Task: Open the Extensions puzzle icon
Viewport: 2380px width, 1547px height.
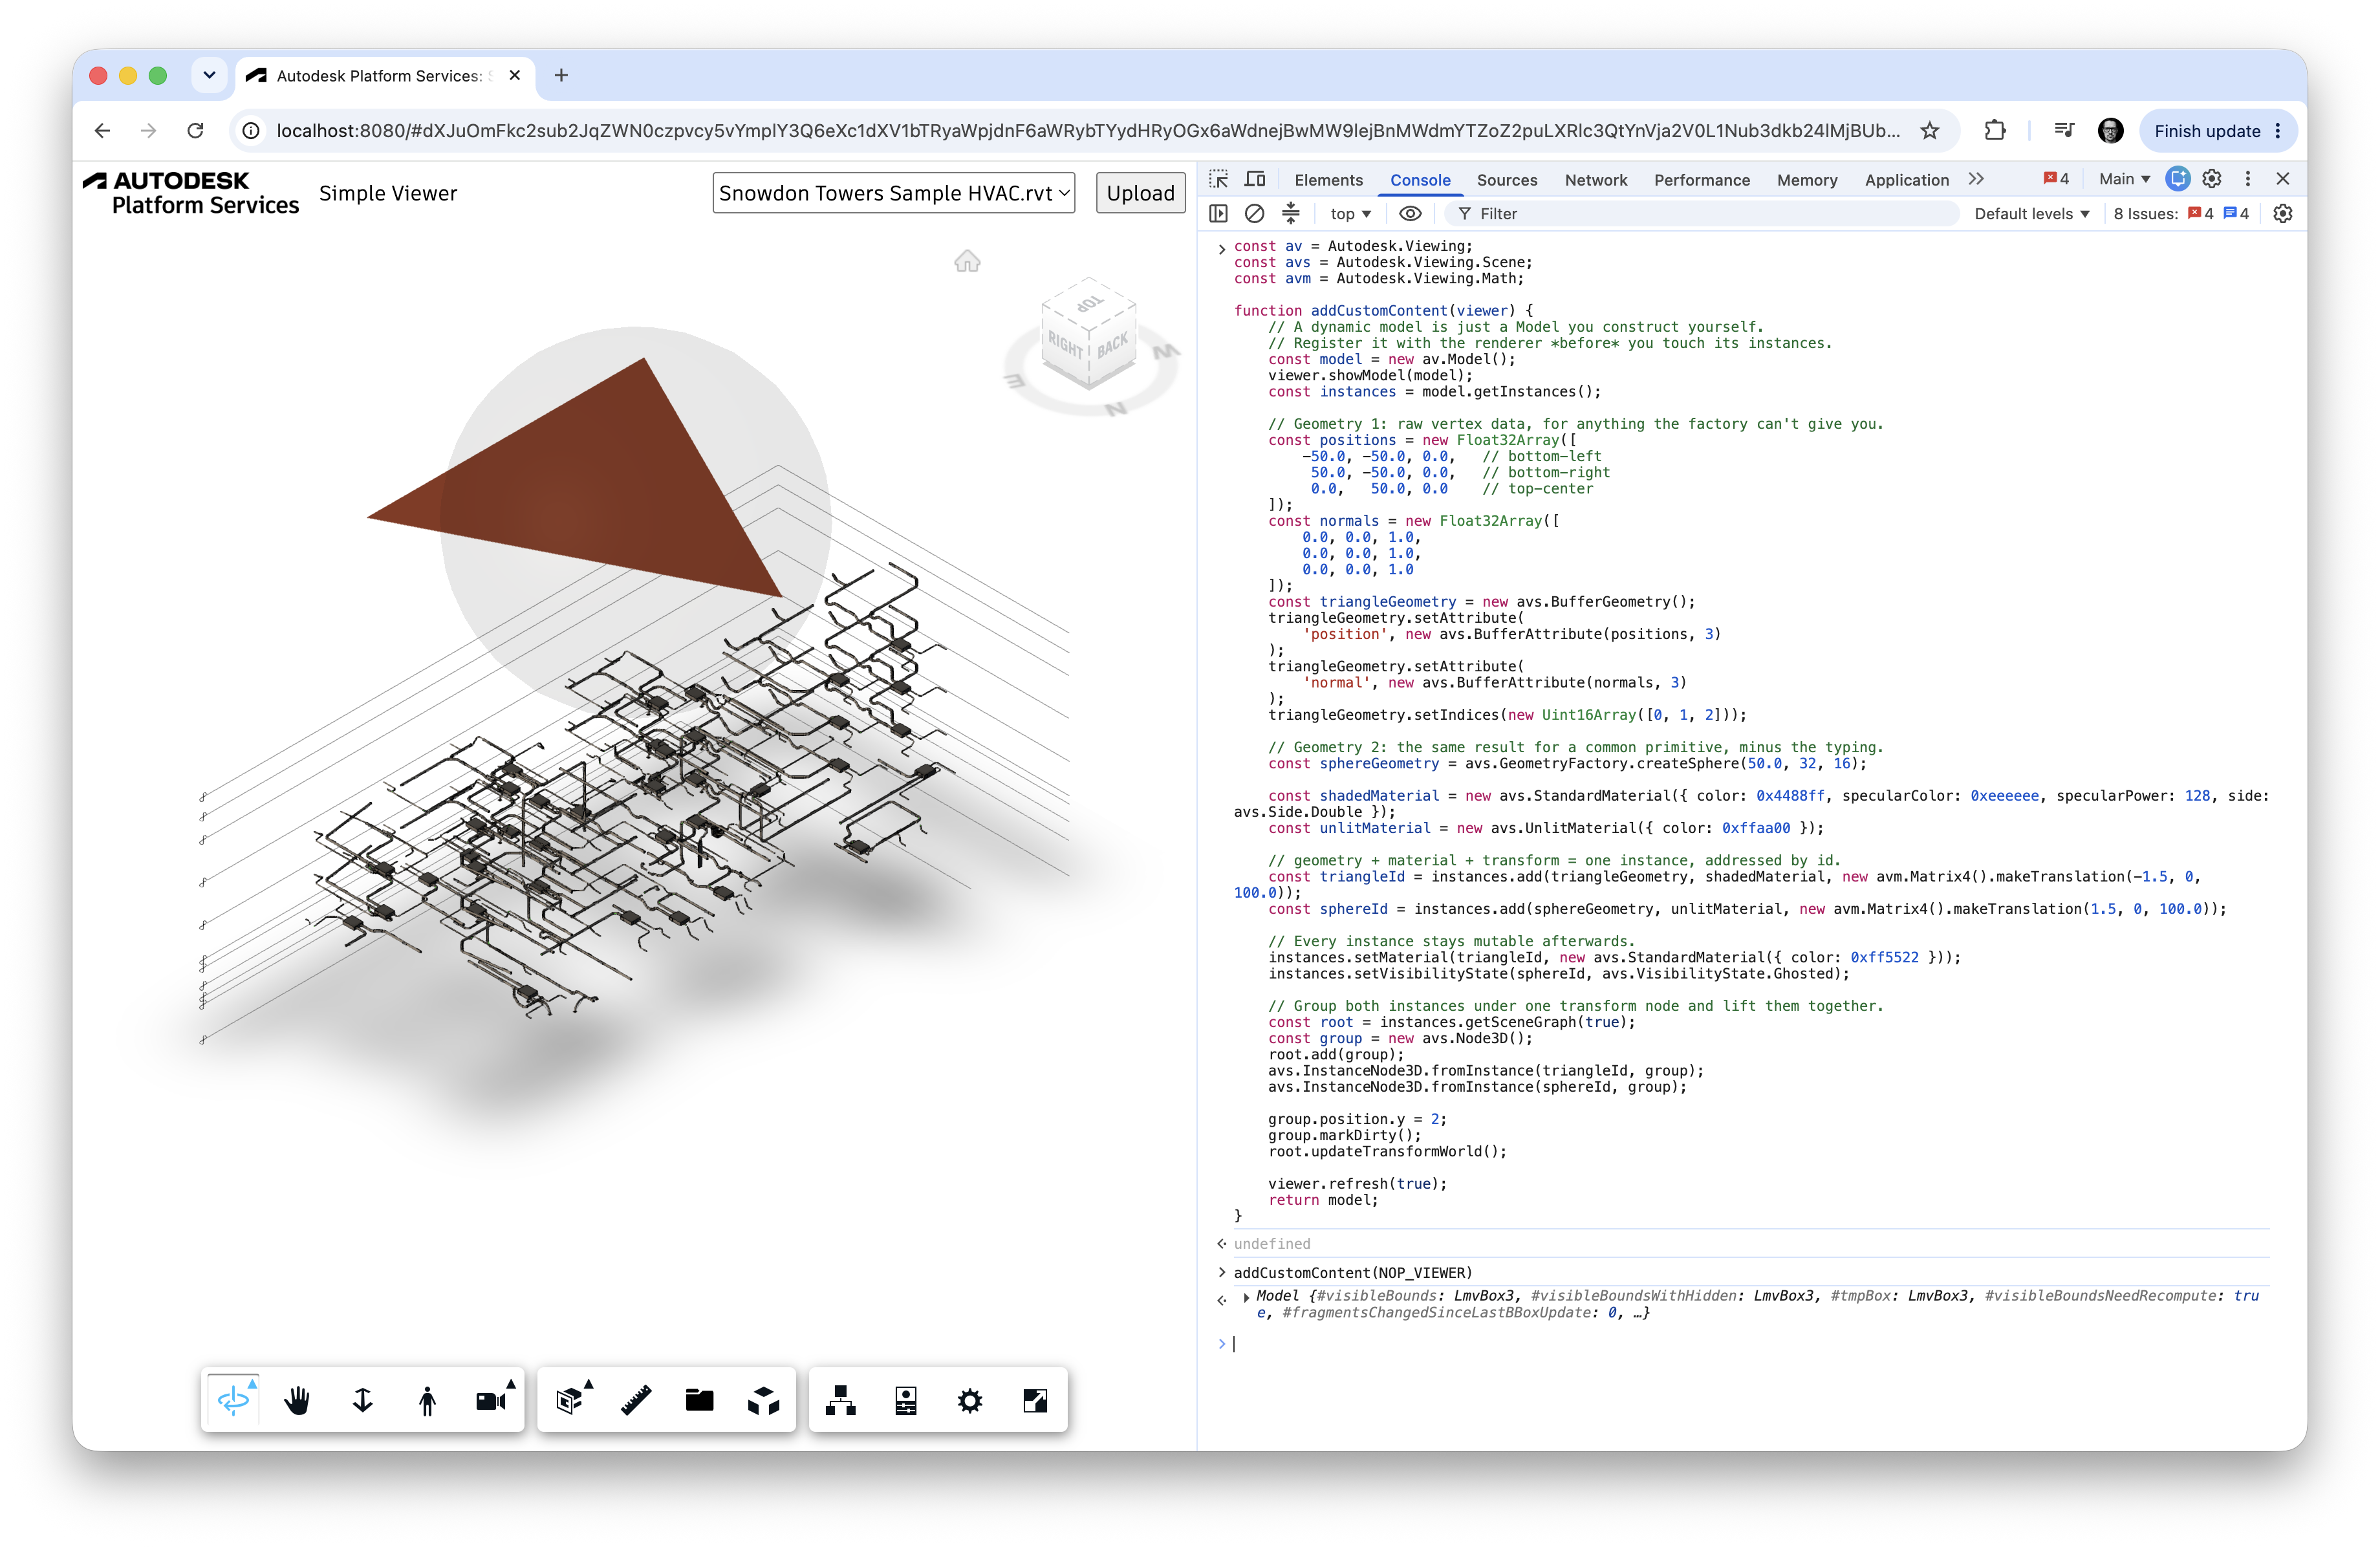Action: pyautogui.click(x=1995, y=130)
